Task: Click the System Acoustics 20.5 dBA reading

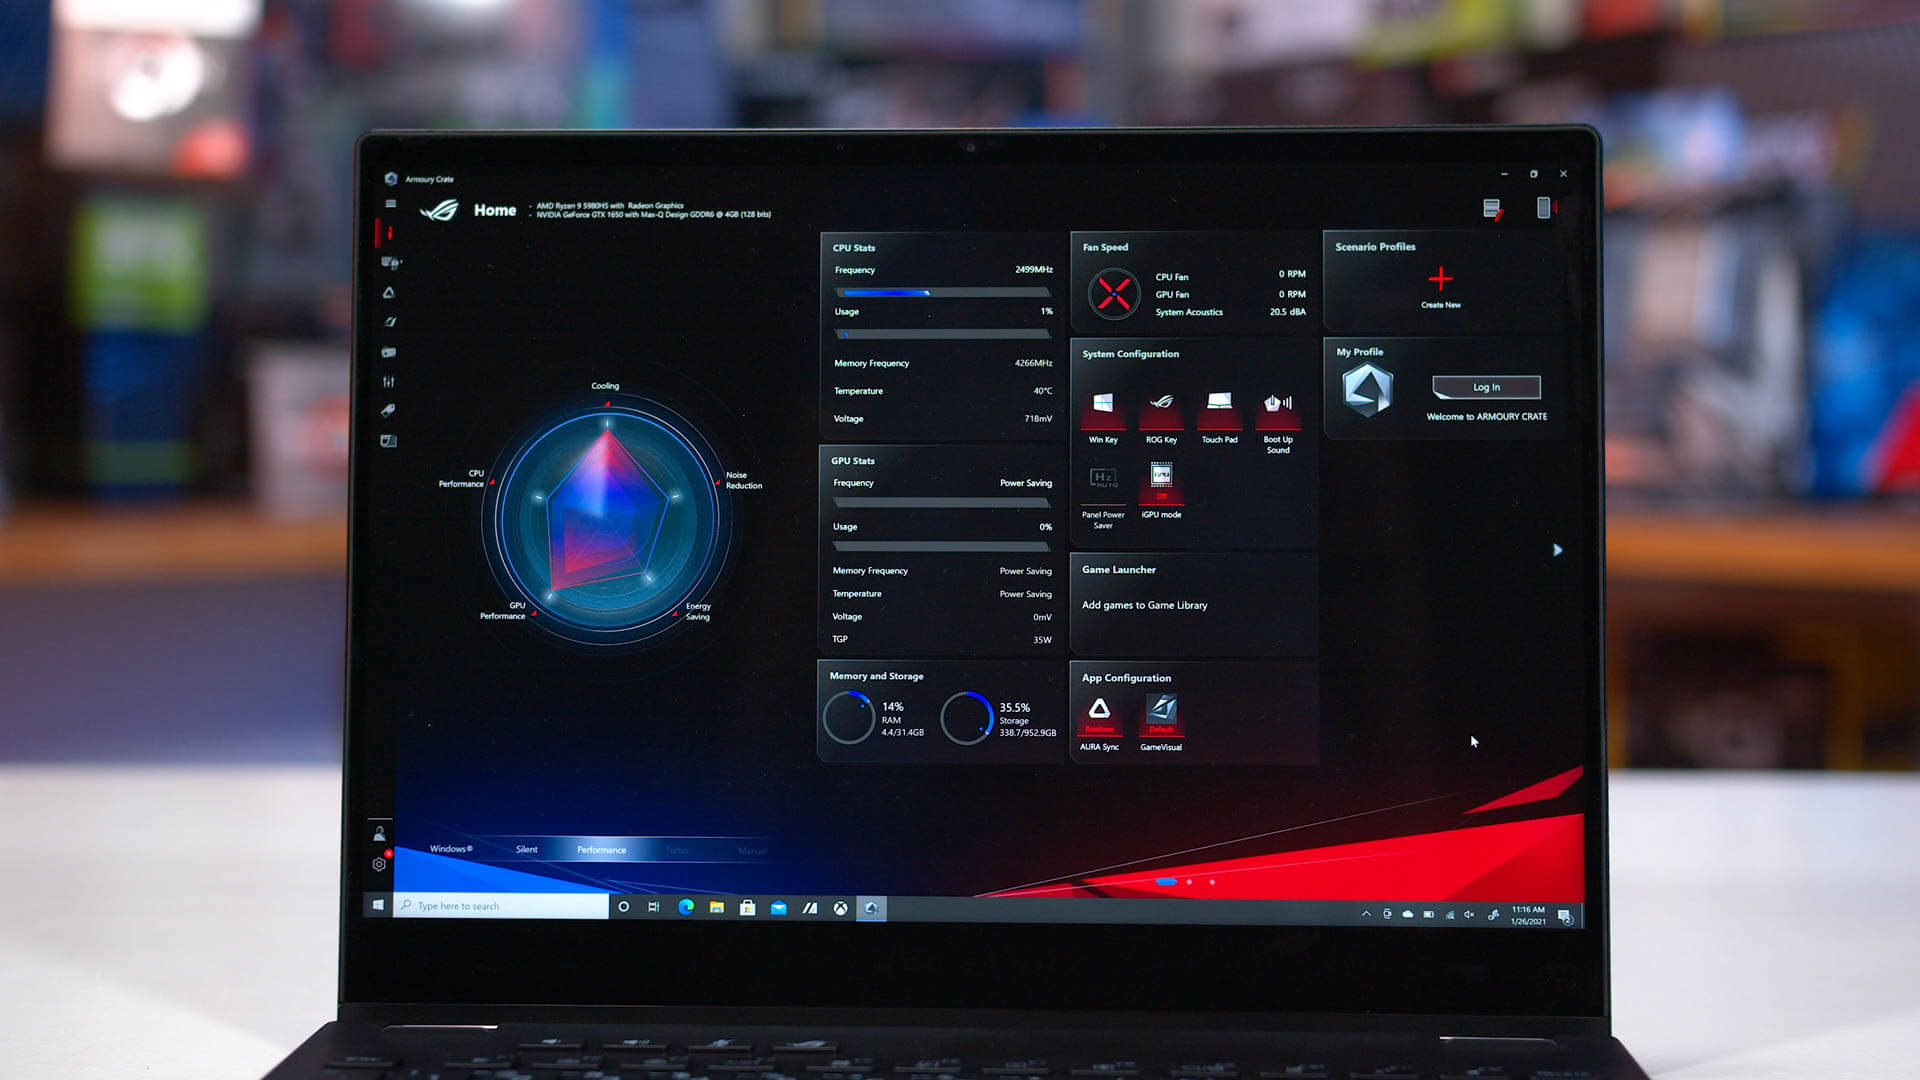Action: click(x=1287, y=312)
